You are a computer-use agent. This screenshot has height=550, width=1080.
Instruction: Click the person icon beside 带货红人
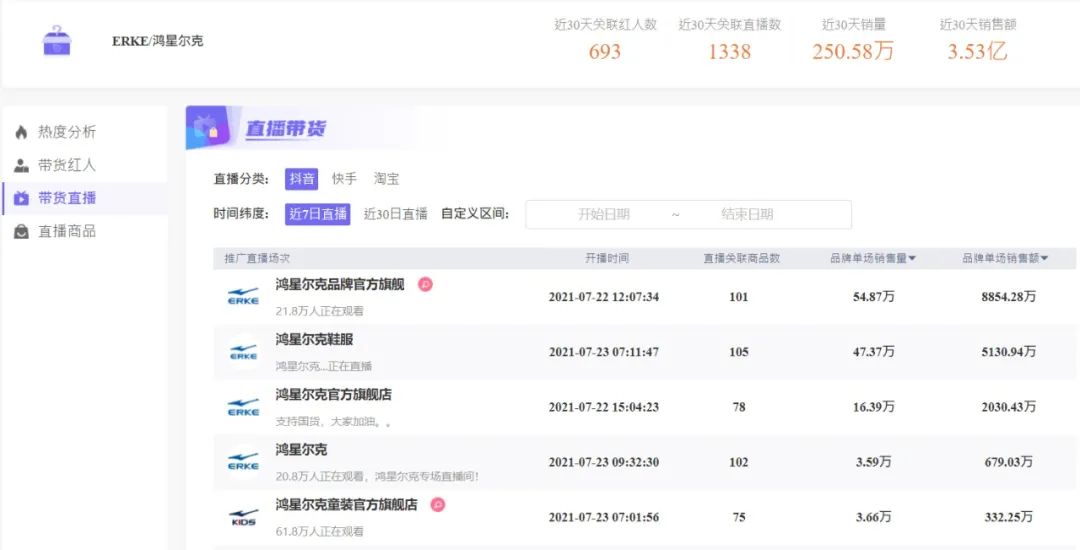pyautogui.click(x=21, y=165)
